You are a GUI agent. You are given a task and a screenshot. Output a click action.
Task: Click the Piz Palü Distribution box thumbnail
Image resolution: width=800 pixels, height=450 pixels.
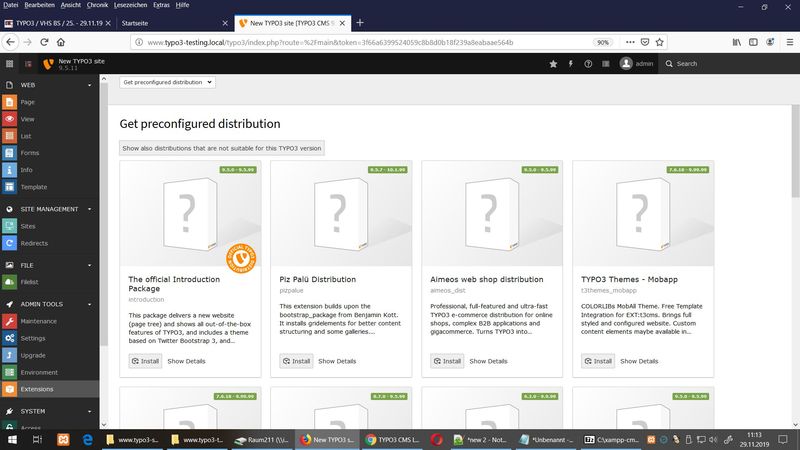pos(341,214)
